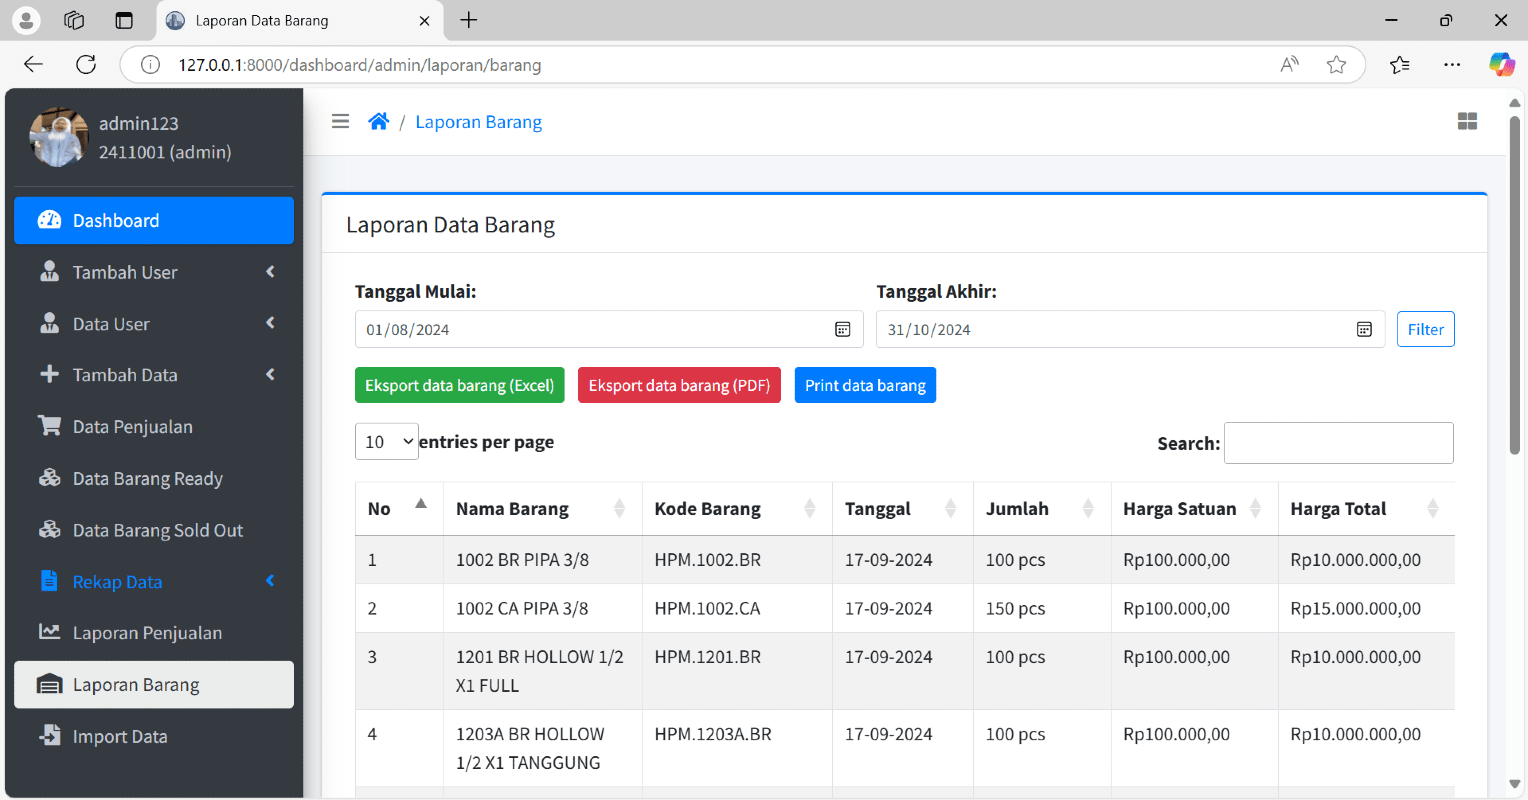The image size is (1528, 800).
Task: Open Data Barang Sold Out menu item
Action: coord(154,530)
